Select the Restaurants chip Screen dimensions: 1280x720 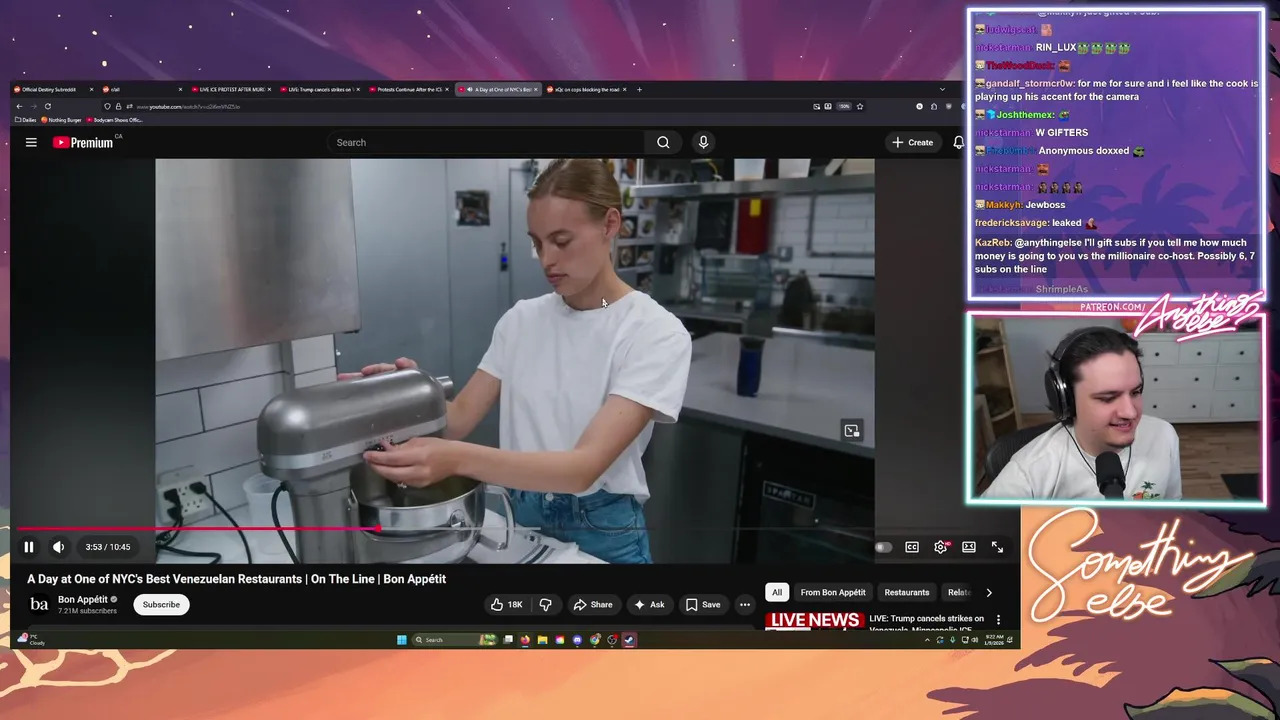click(907, 592)
